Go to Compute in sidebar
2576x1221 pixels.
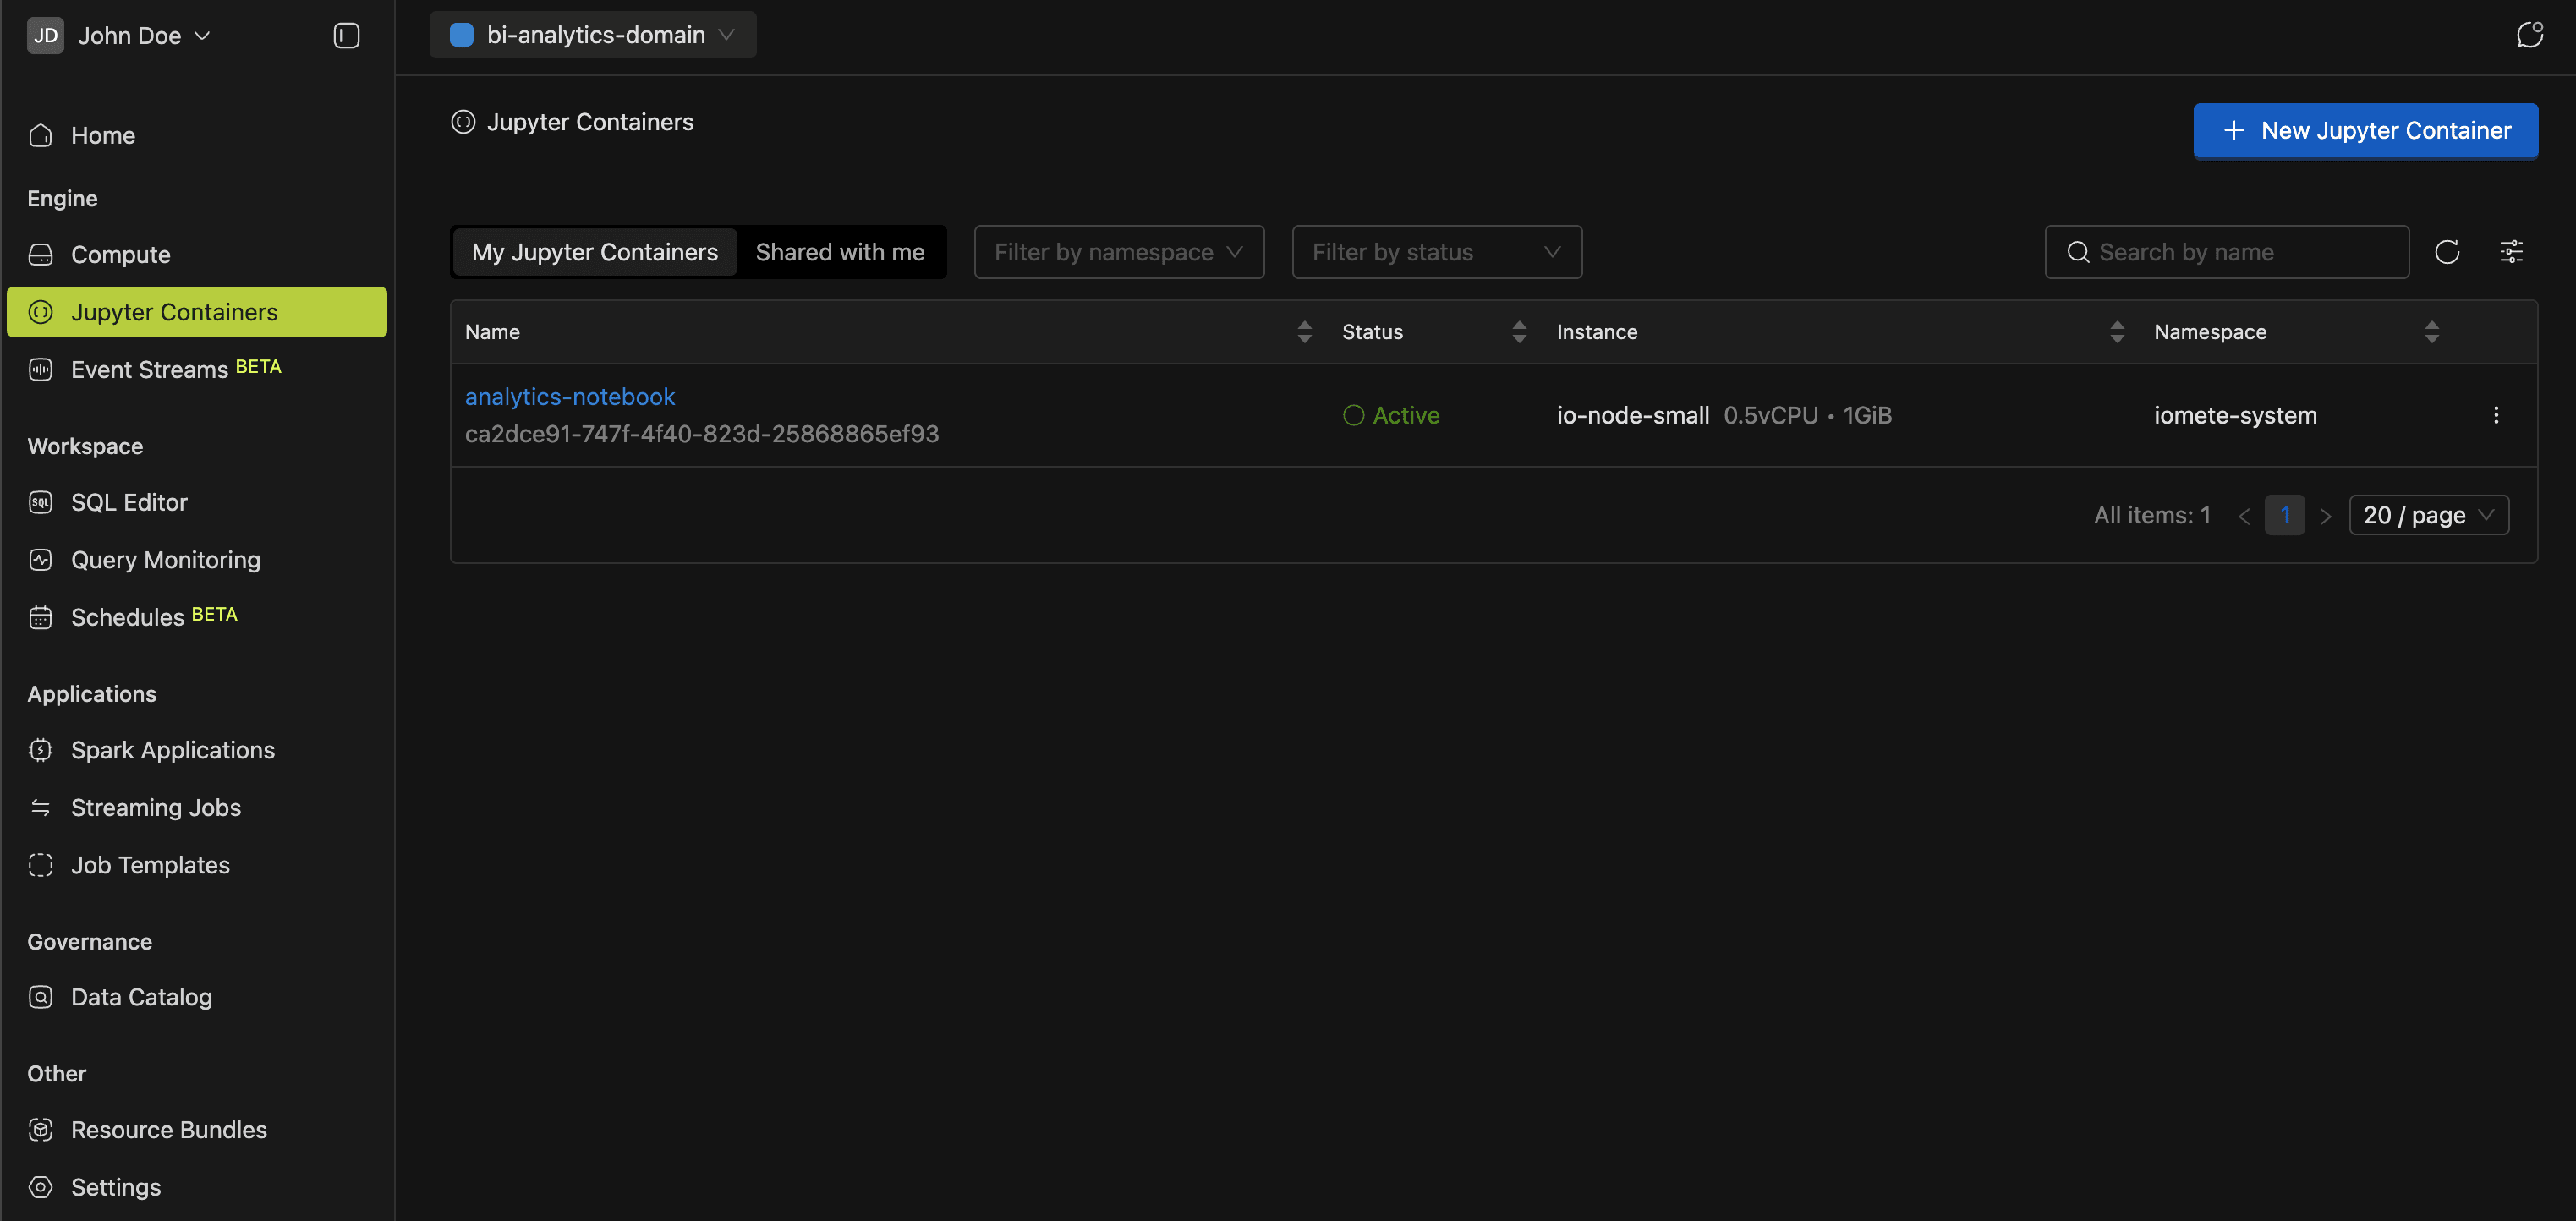(x=120, y=254)
